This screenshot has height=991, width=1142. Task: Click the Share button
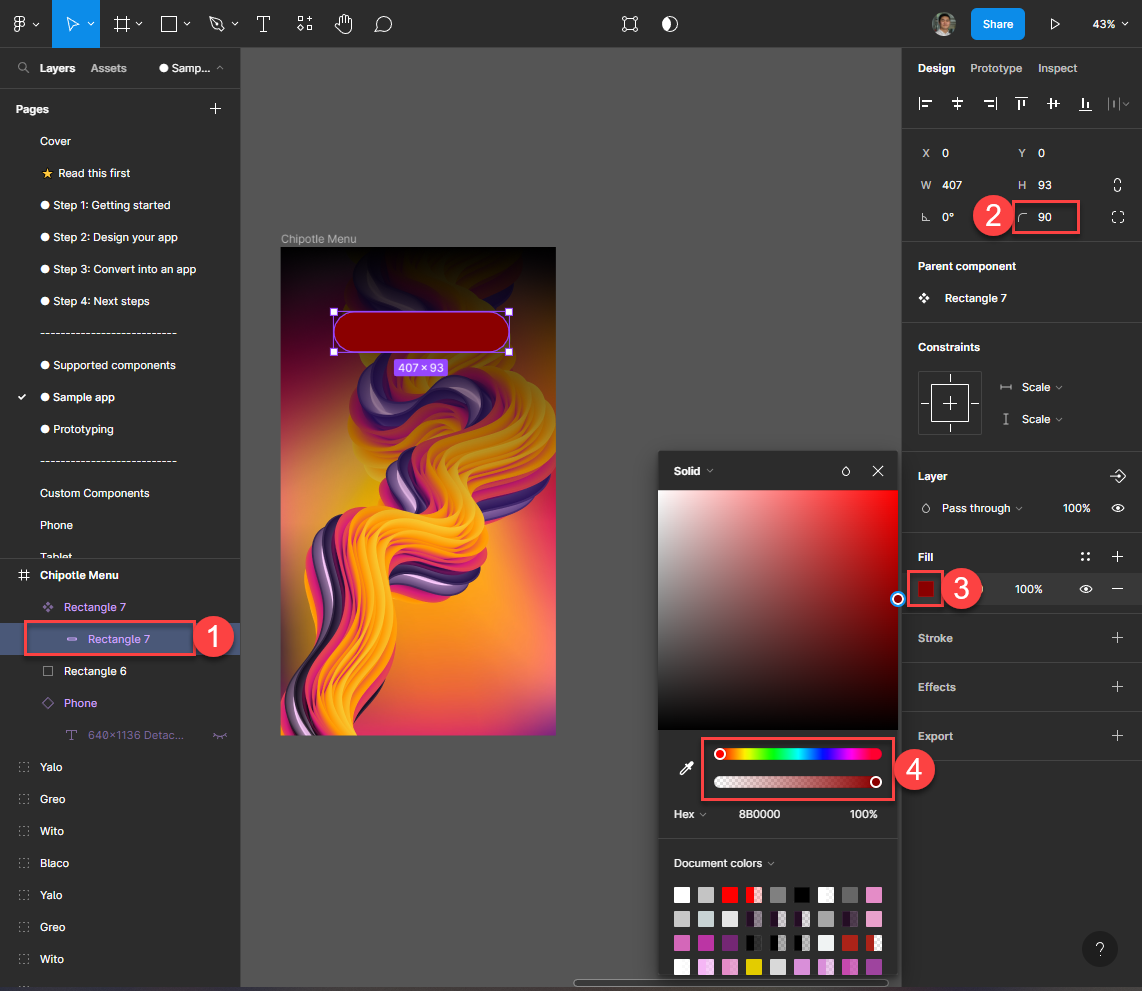pyautogui.click(x=997, y=23)
